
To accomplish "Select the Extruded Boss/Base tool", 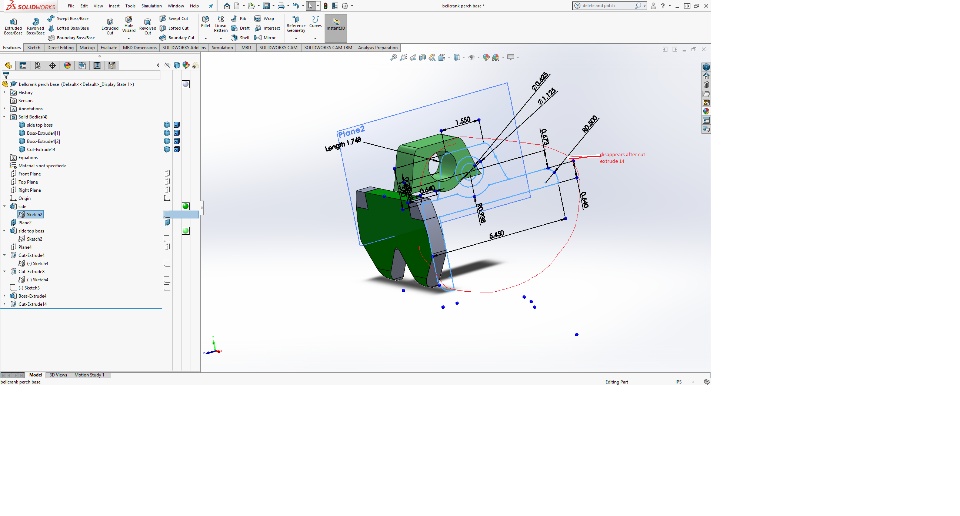I will coord(13,26).
